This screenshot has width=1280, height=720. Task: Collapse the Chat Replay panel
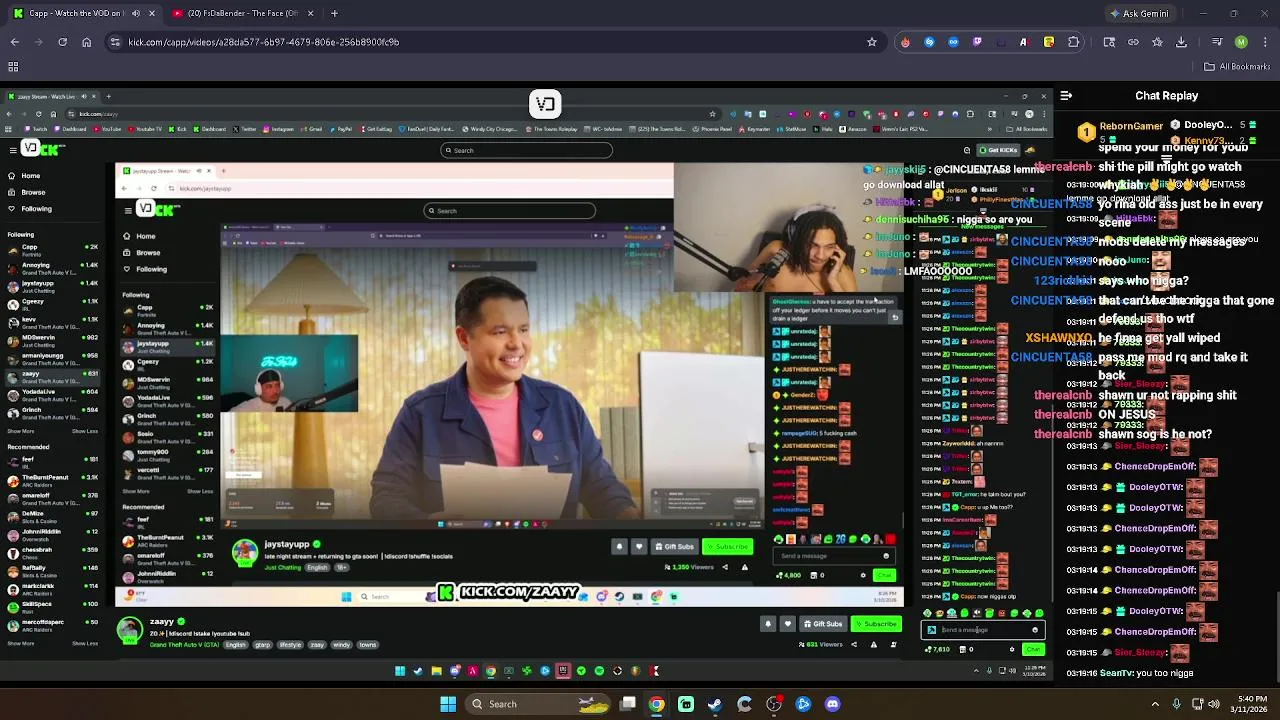[1066, 96]
